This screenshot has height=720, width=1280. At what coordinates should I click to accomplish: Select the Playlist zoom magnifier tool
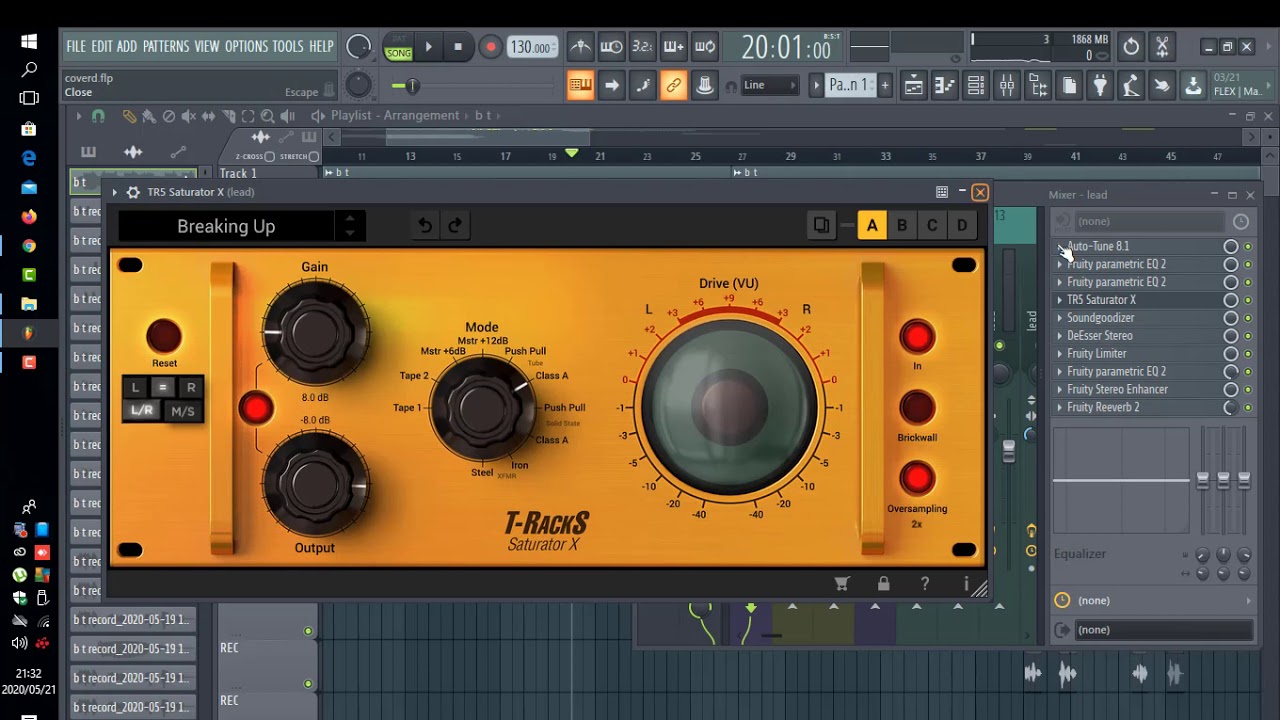click(267, 116)
